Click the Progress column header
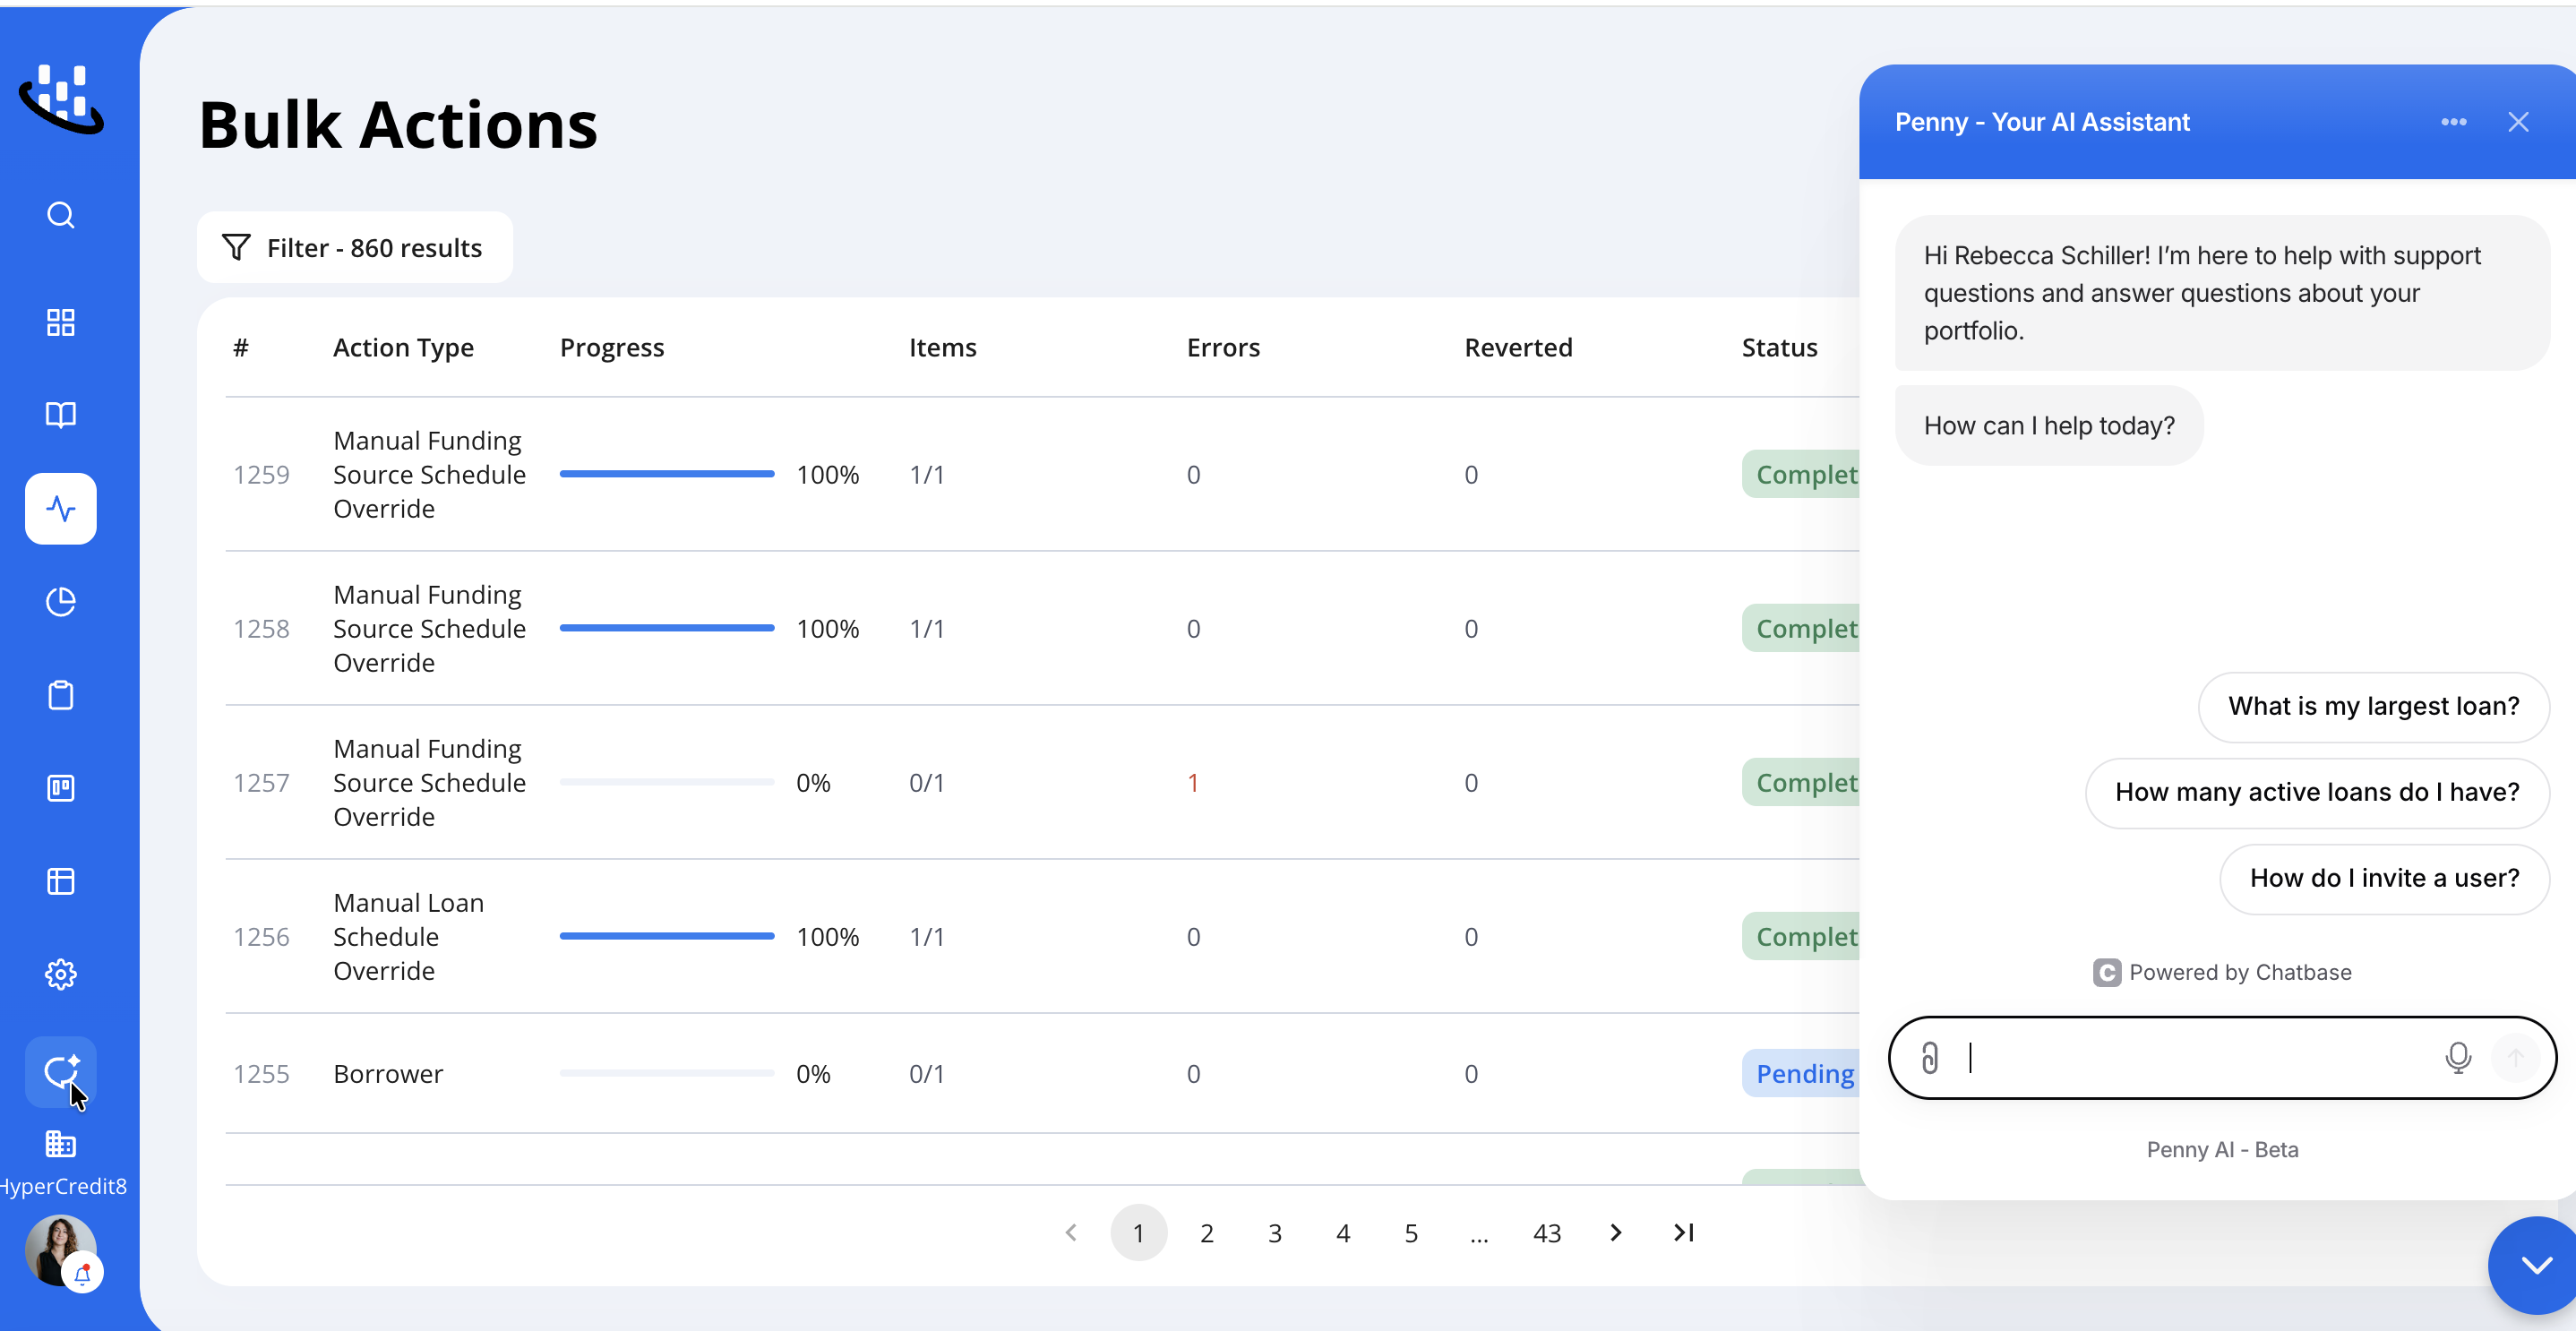Viewport: 2576px width, 1331px height. pos(612,347)
